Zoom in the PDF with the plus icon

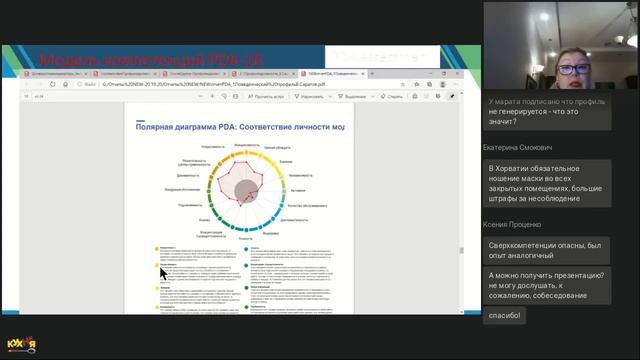coord(212,96)
